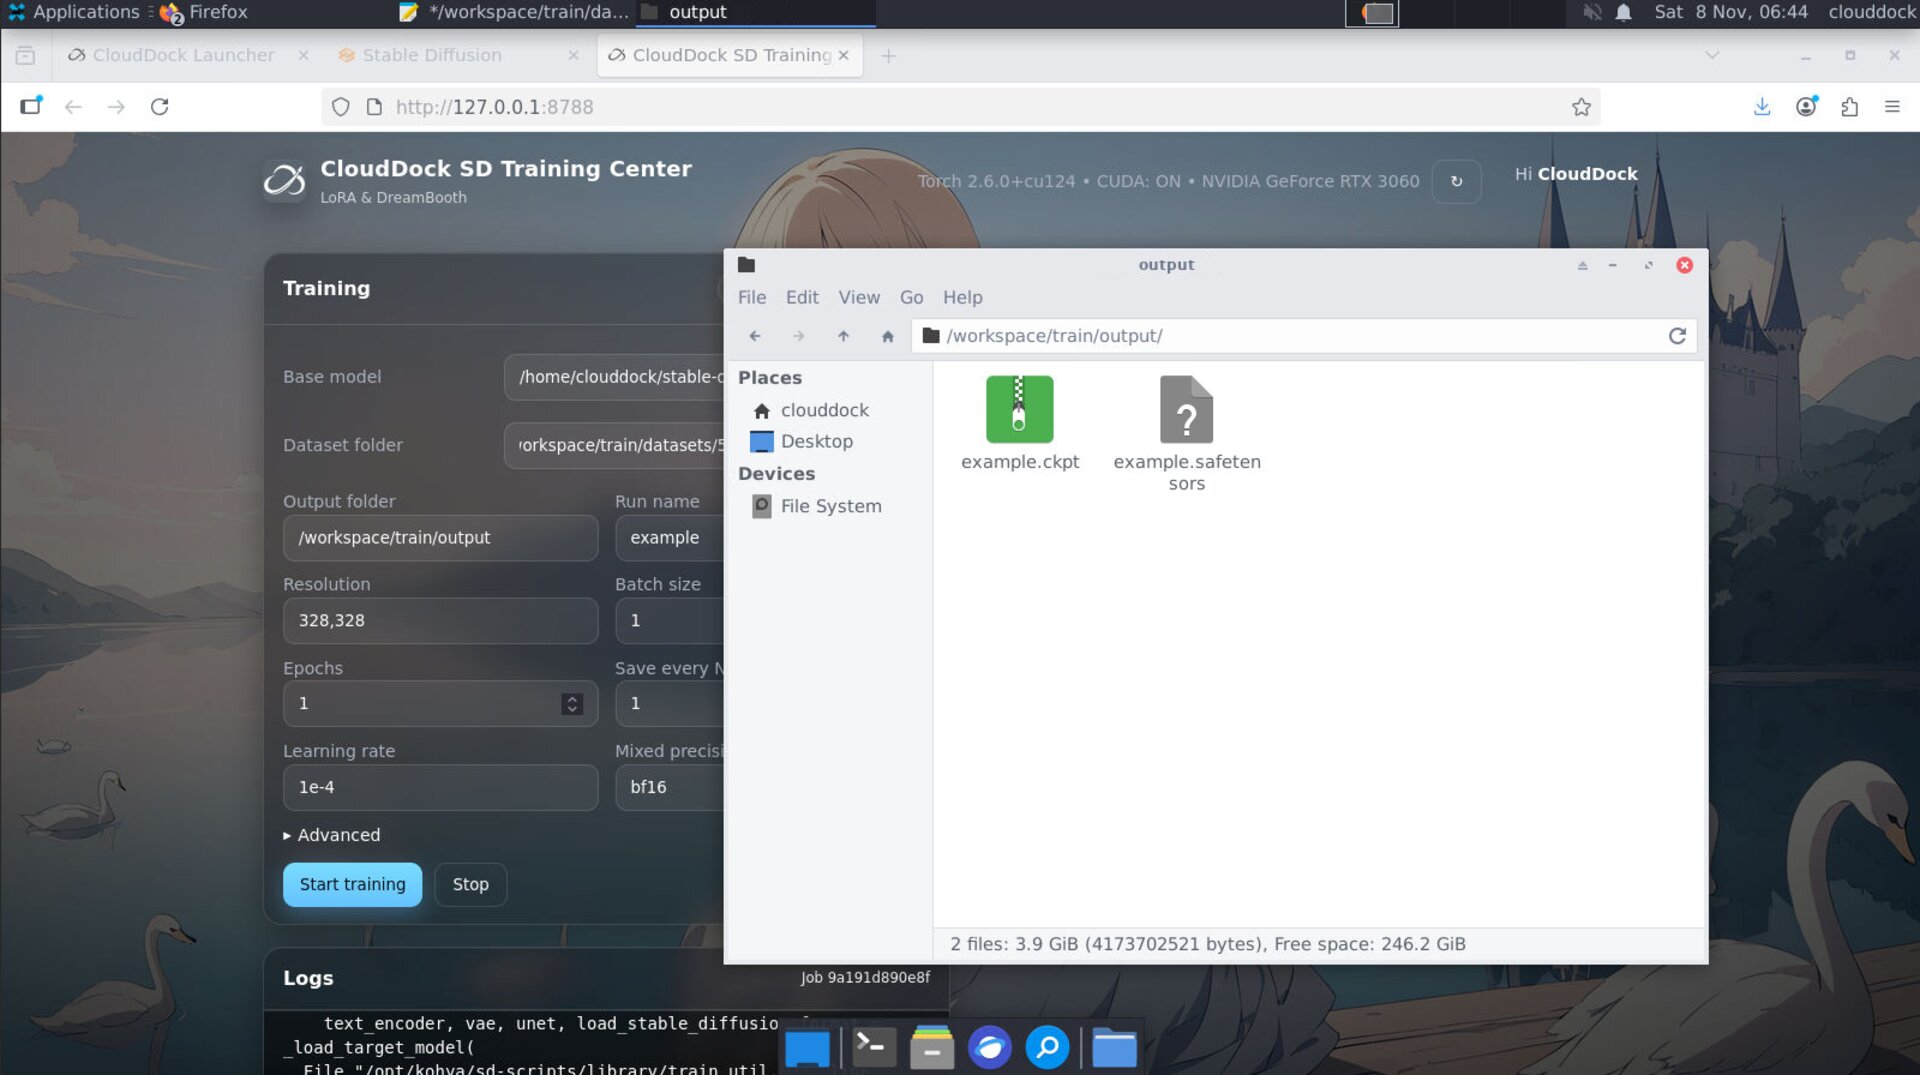Image resolution: width=1920 pixels, height=1075 pixels.
Task: Open the View menu in file manager
Action: [858, 297]
